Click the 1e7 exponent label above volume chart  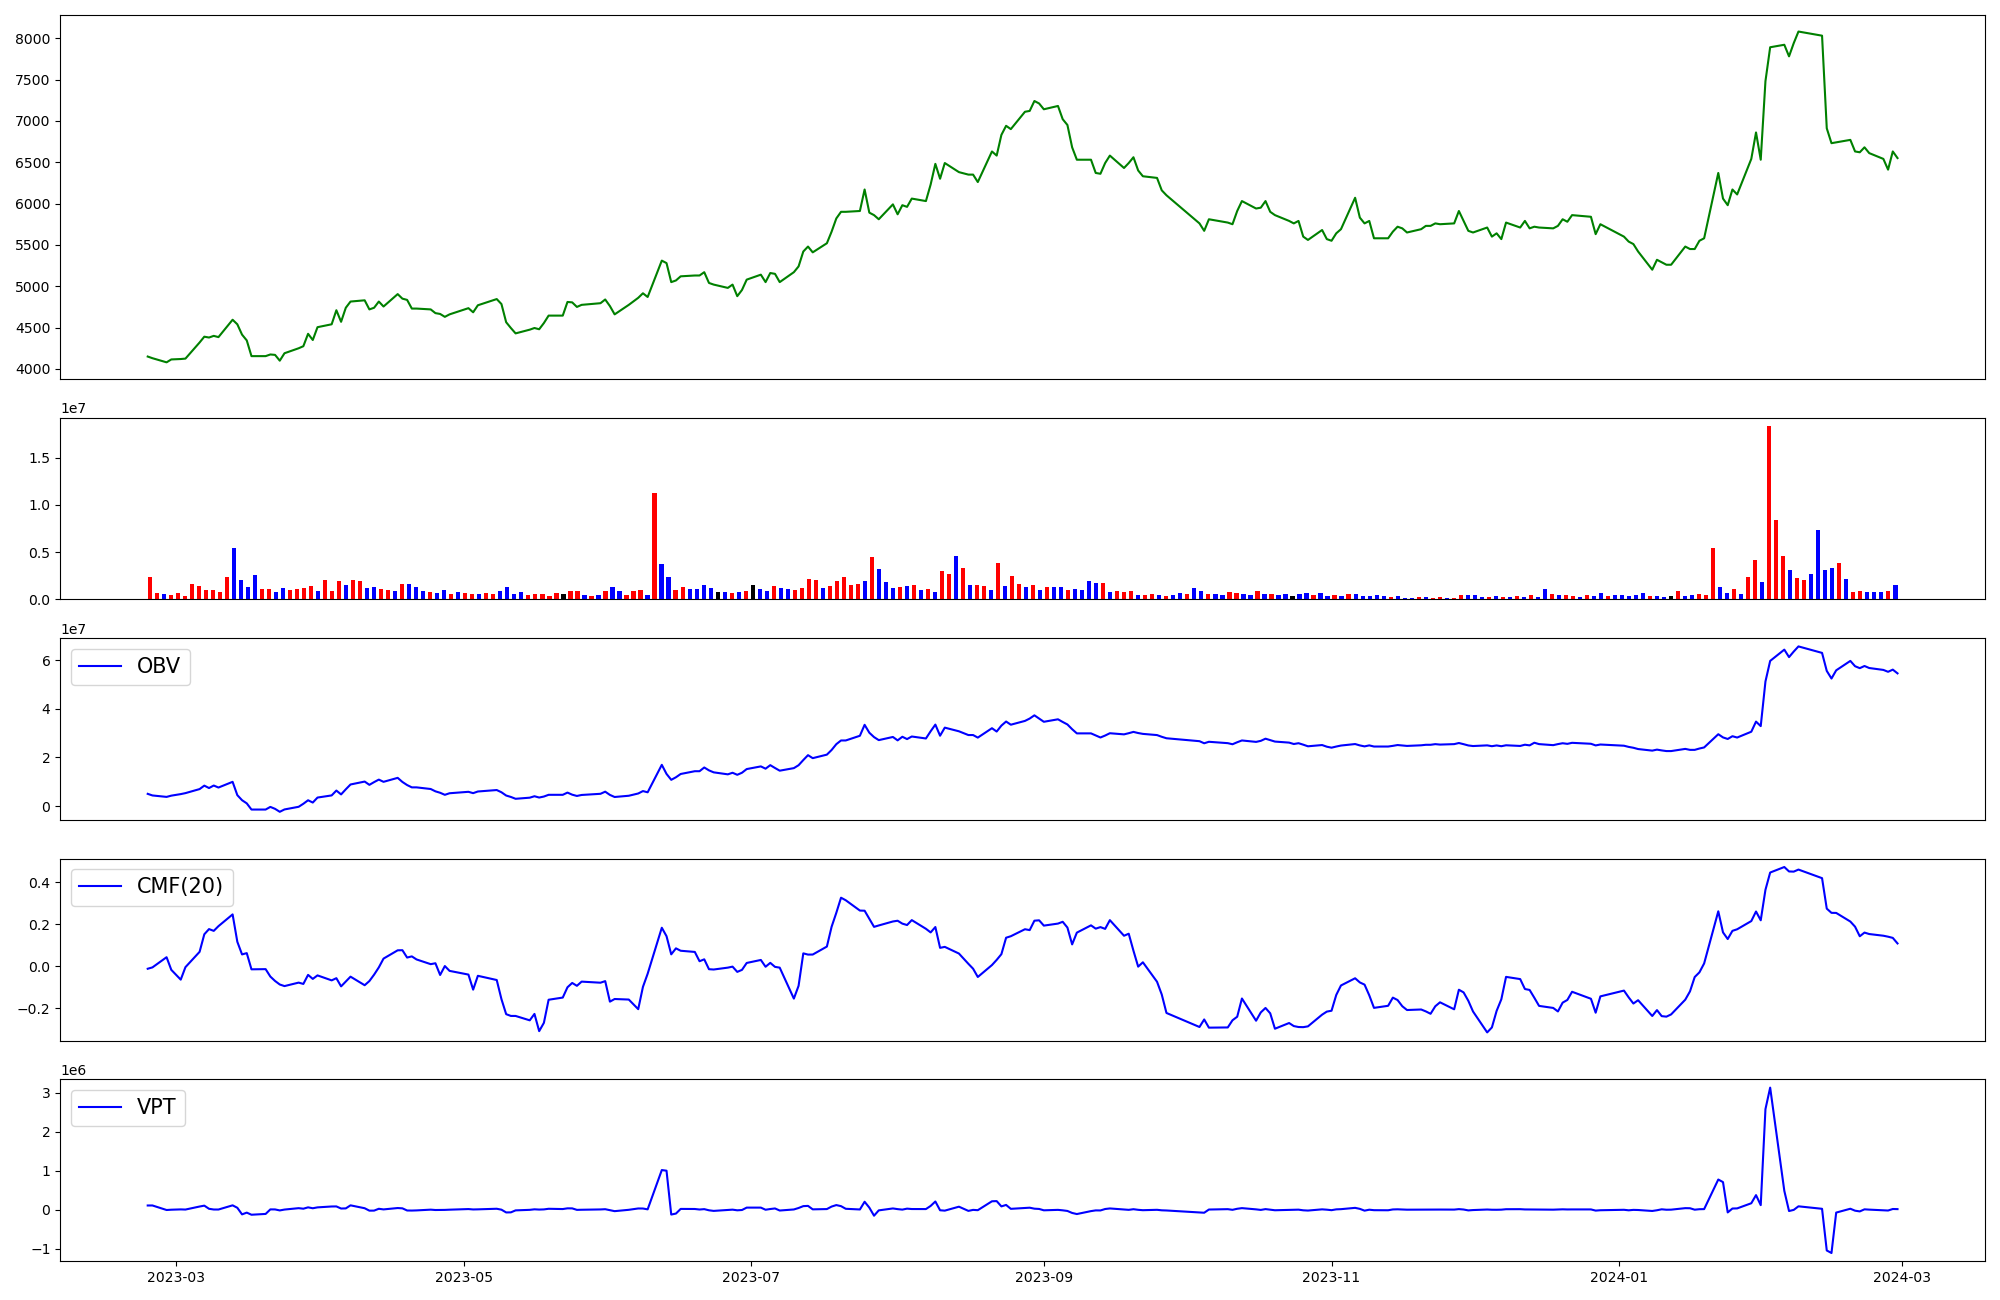click(x=73, y=408)
